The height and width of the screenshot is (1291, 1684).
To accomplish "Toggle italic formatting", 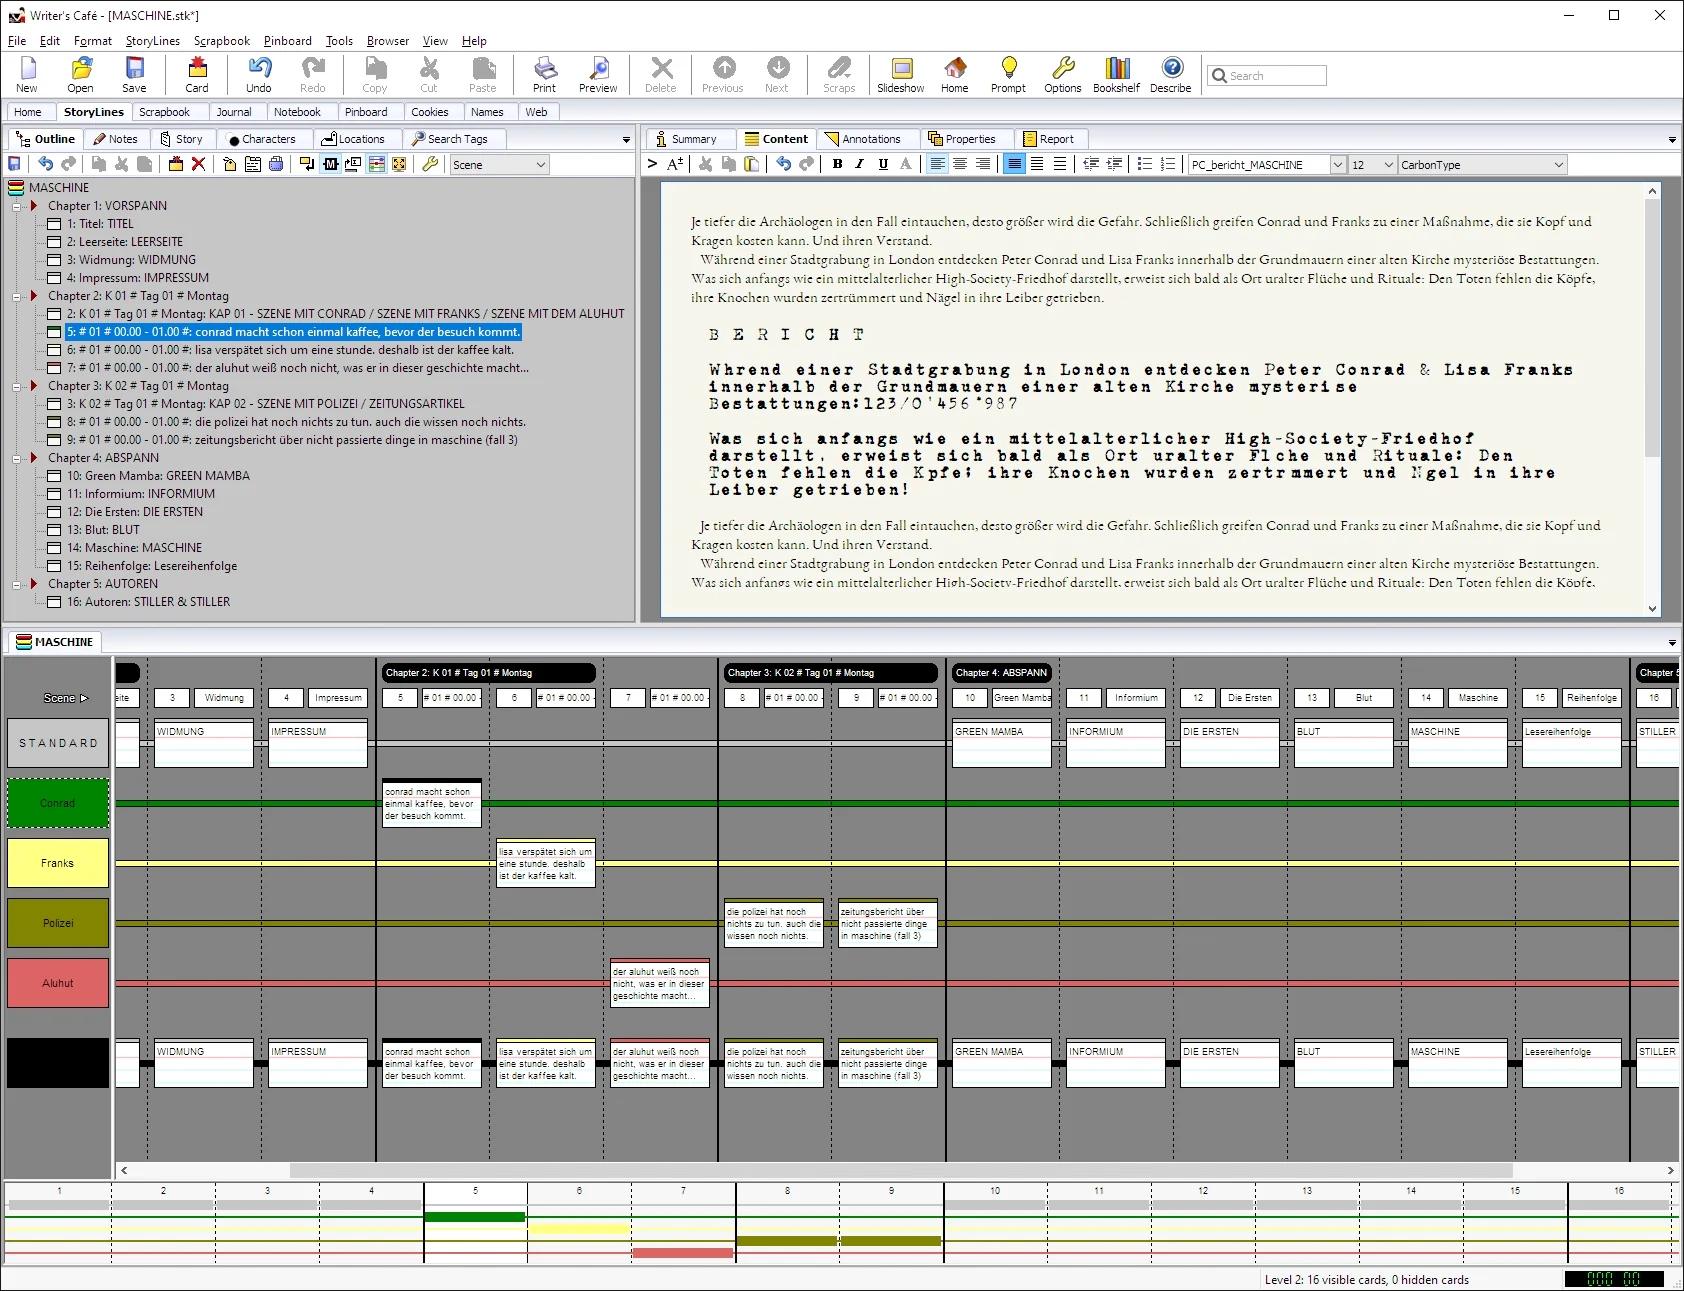I will pos(860,164).
